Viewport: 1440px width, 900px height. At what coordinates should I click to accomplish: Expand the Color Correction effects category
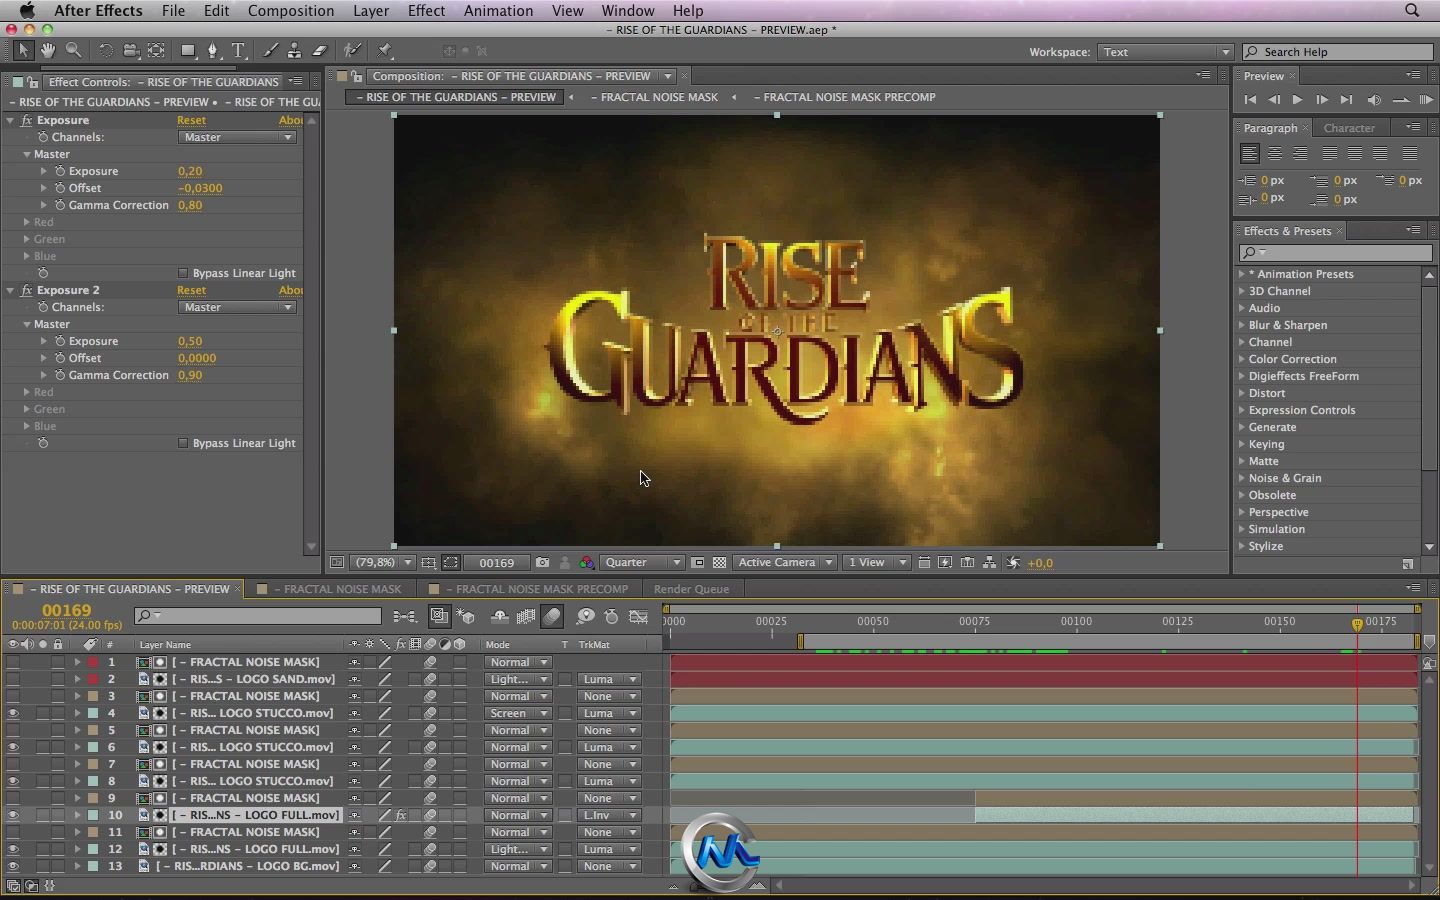[1242, 359]
